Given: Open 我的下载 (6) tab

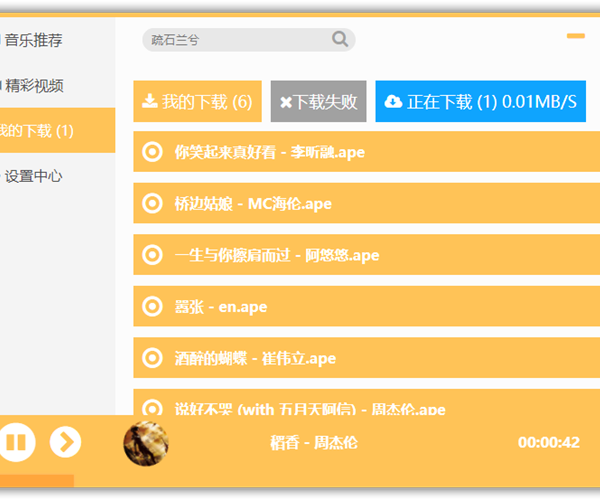Looking at the screenshot, I should pyautogui.click(x=197, y=102).
